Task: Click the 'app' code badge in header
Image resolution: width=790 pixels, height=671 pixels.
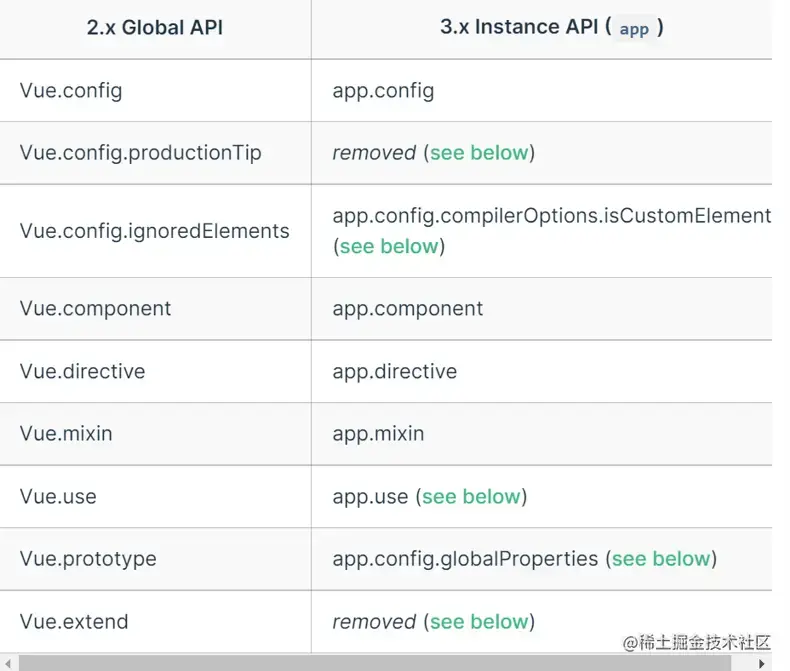Action: coord(634,29)
